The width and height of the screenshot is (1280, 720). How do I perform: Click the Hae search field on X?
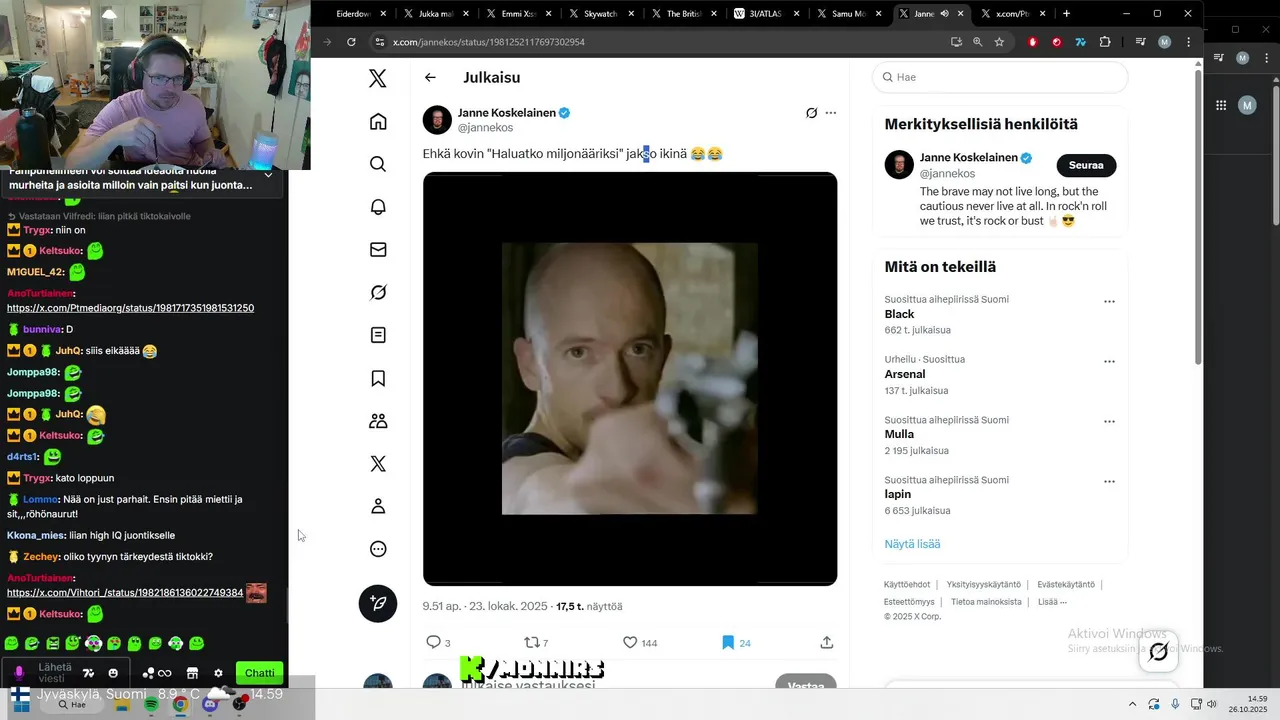pos(1000,77)
